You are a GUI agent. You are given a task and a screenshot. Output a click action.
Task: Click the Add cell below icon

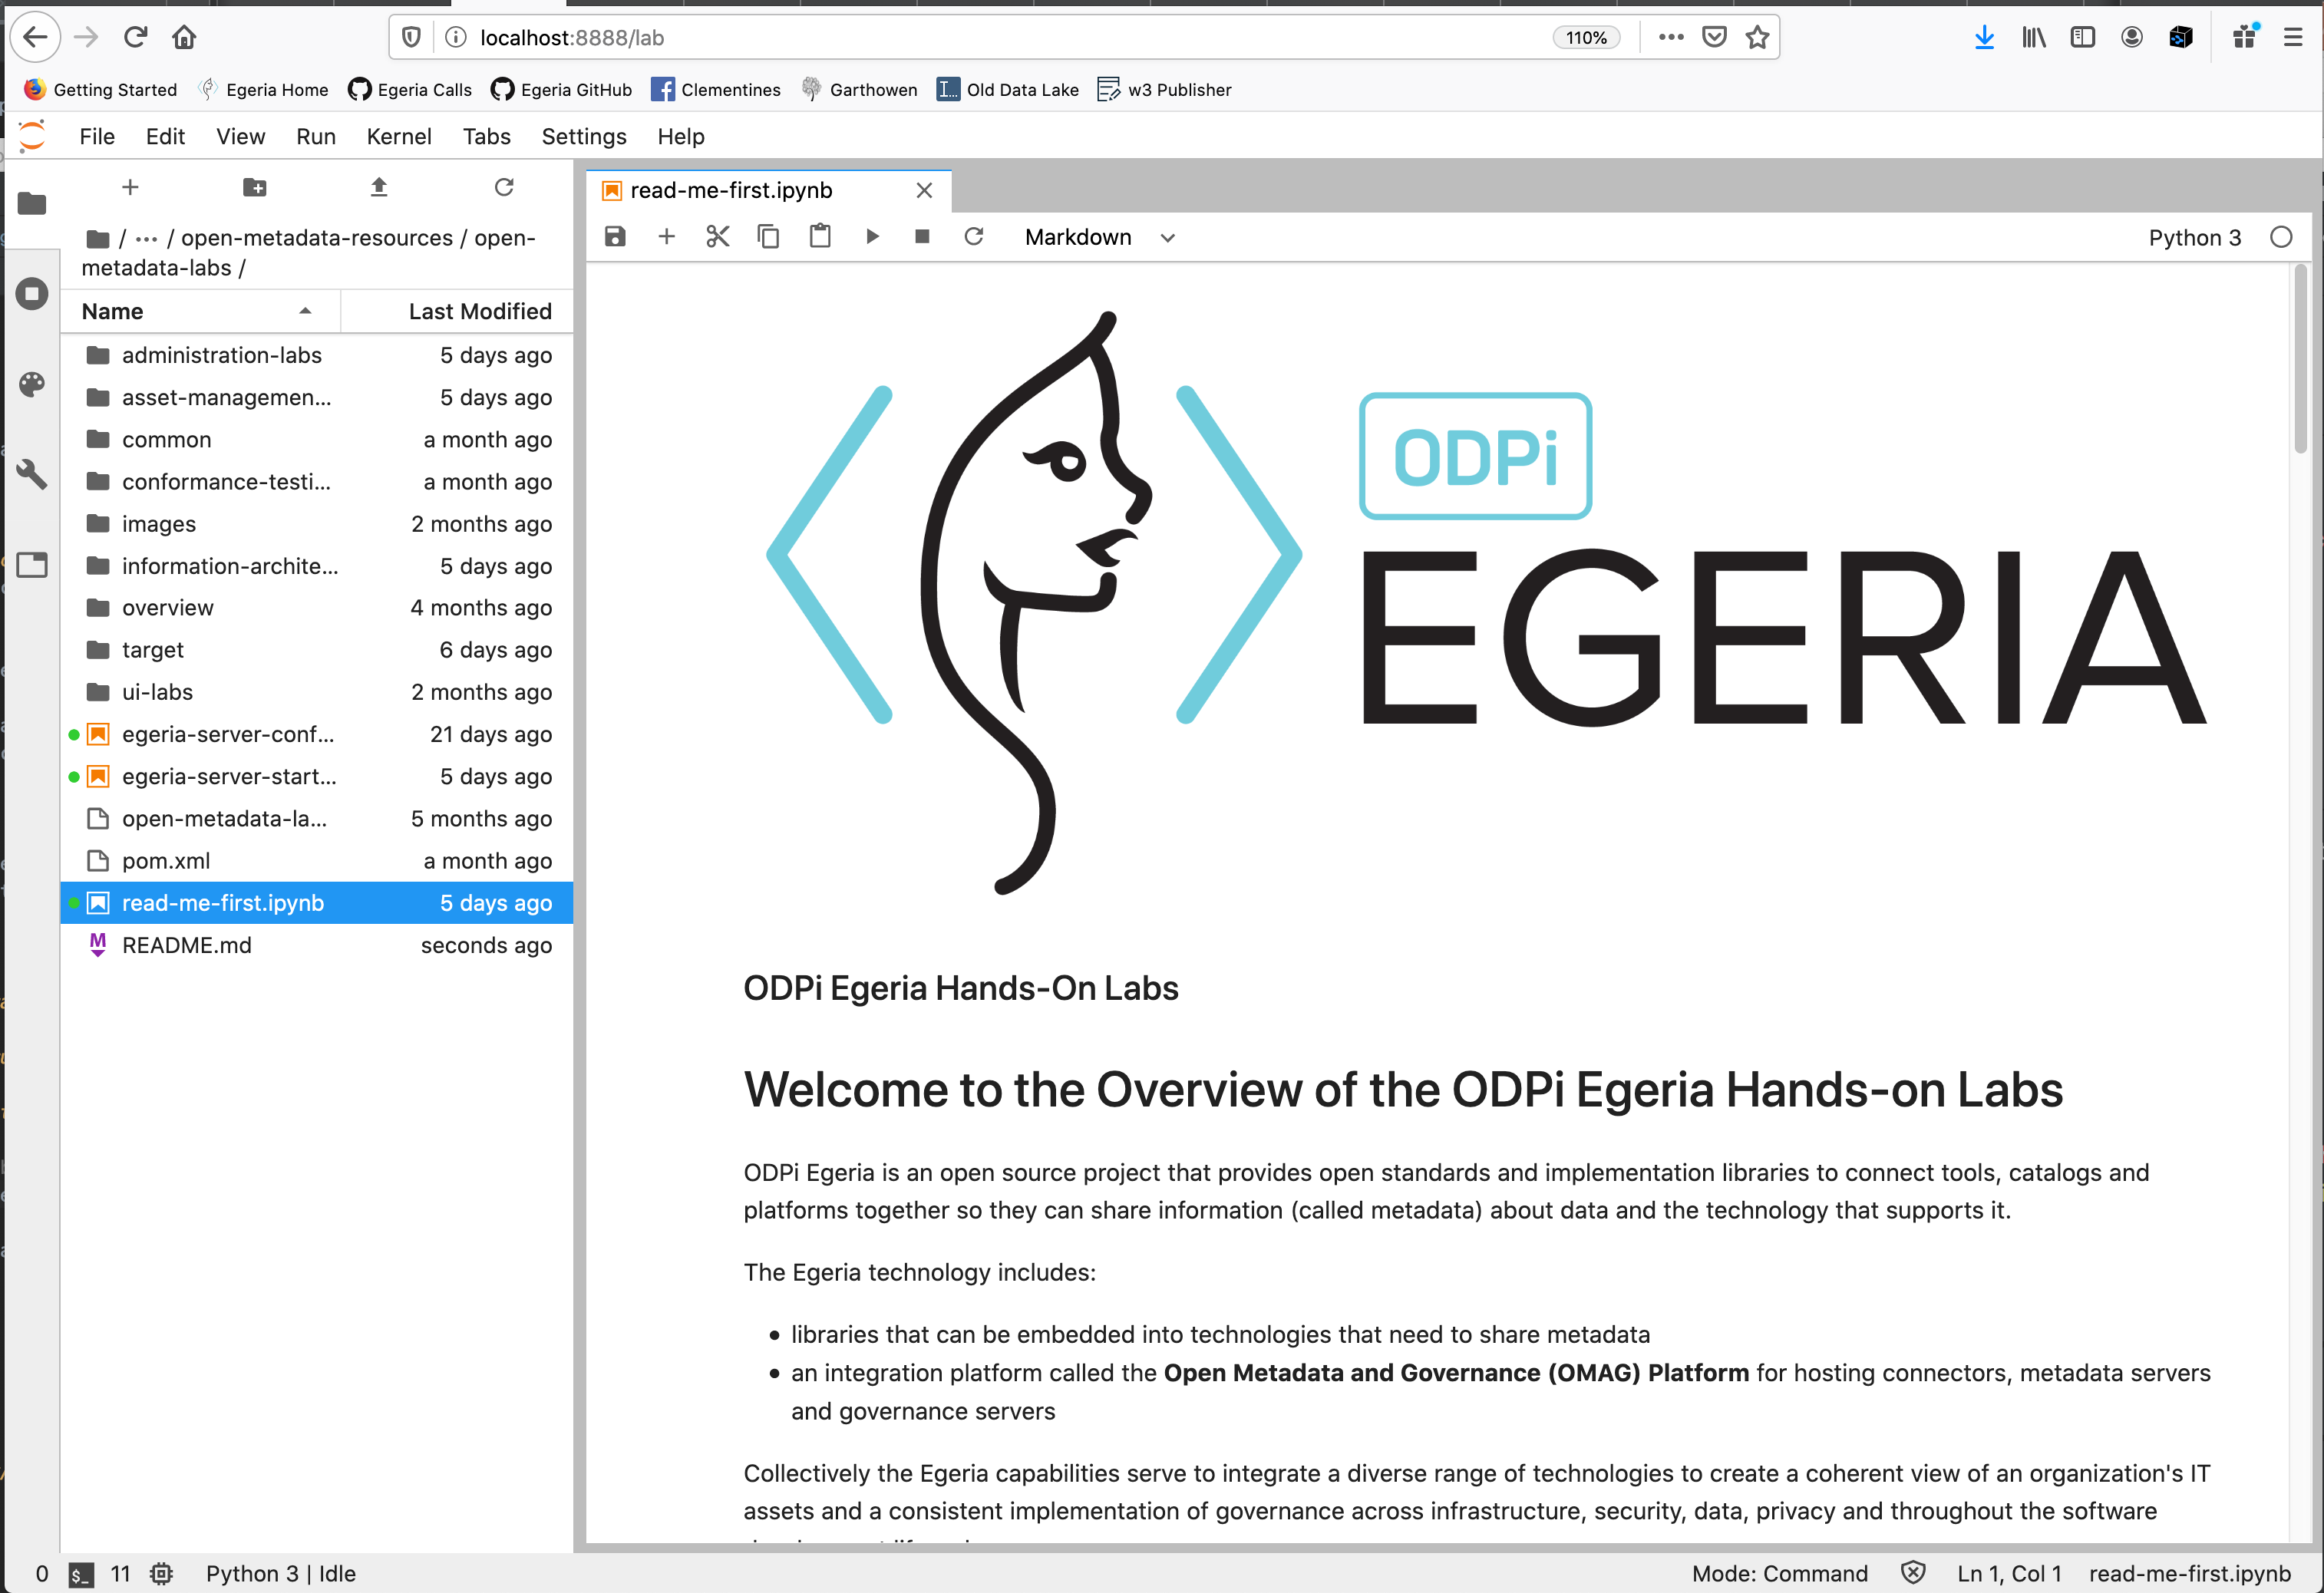click(668, 235)
